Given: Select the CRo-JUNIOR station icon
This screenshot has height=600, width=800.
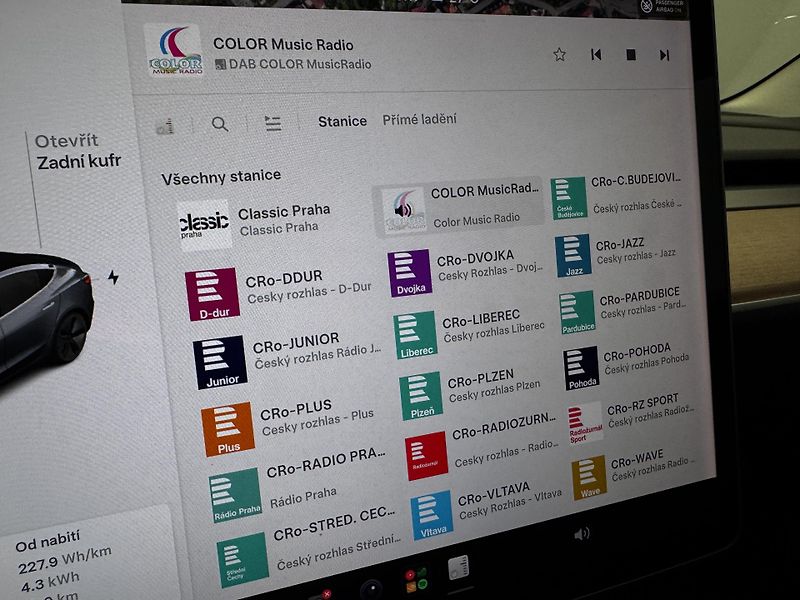Looking at the screenshot, I should [x=220, y=363].
